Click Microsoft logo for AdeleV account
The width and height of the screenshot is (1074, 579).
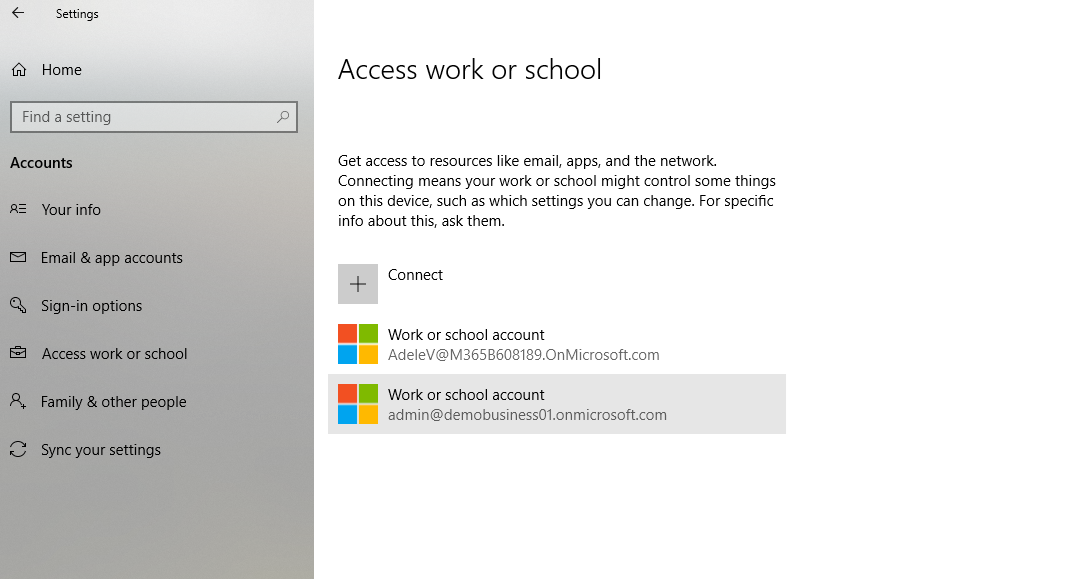pos(358,344)
